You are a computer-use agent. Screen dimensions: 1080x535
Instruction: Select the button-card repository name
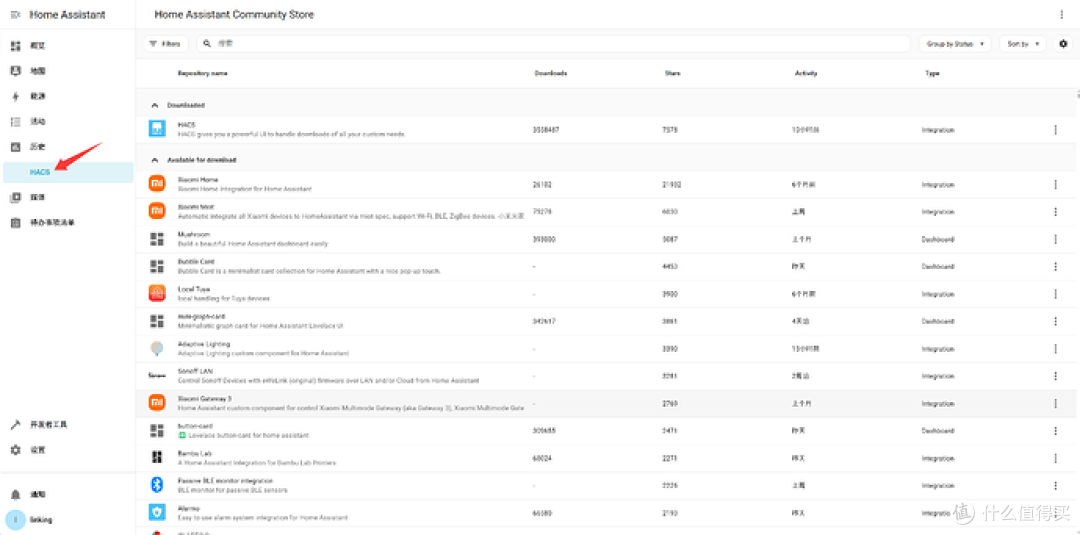194,426
